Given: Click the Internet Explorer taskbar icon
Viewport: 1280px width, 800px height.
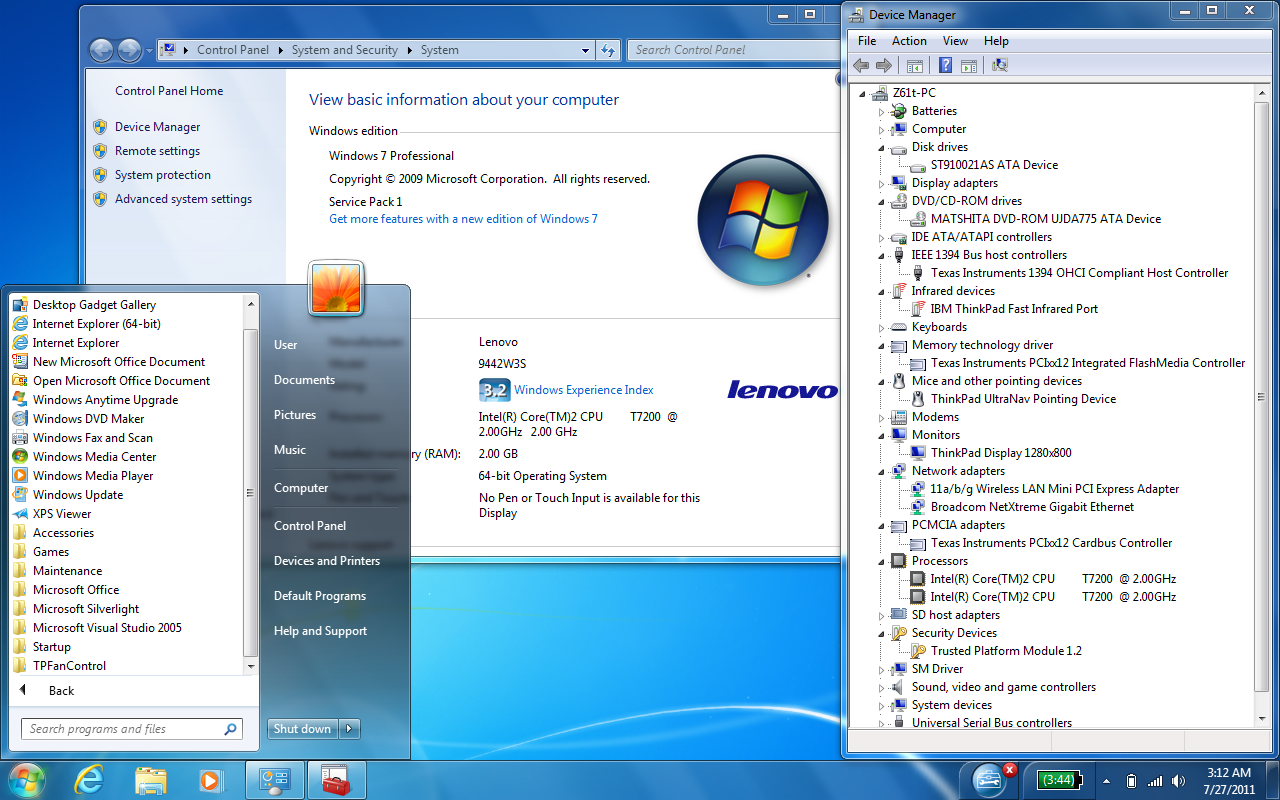Looking at the screenshot, I should point(90,780).
